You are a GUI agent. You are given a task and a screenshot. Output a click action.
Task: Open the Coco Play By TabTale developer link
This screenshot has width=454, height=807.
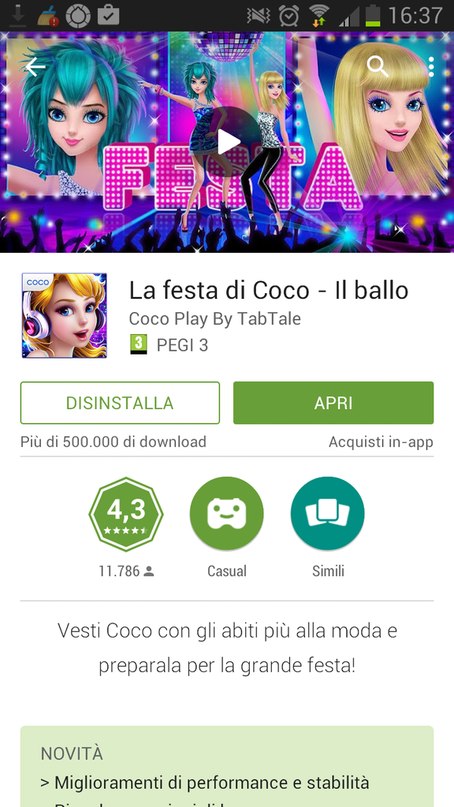point(215,319)
